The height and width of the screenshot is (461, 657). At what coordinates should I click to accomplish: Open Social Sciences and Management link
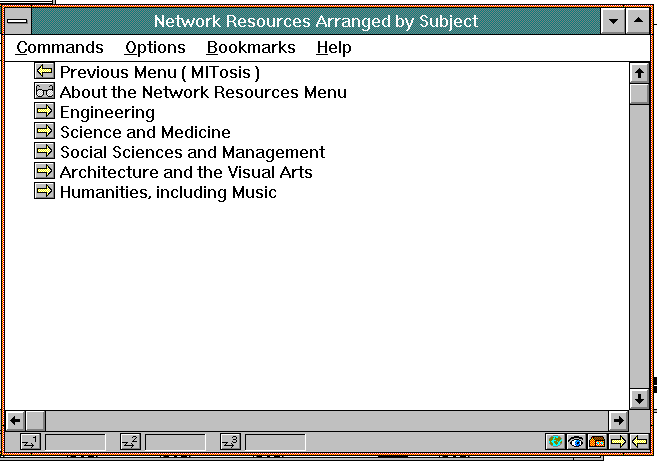(192, 152)
